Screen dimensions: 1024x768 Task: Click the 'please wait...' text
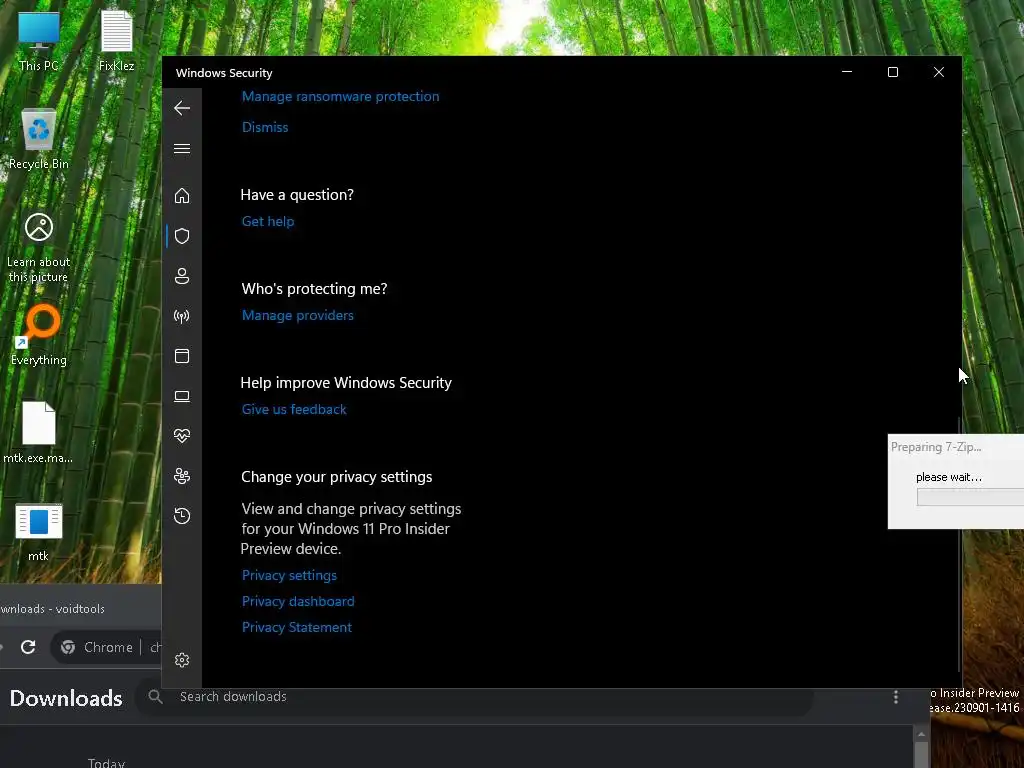(x=948, y=477)
